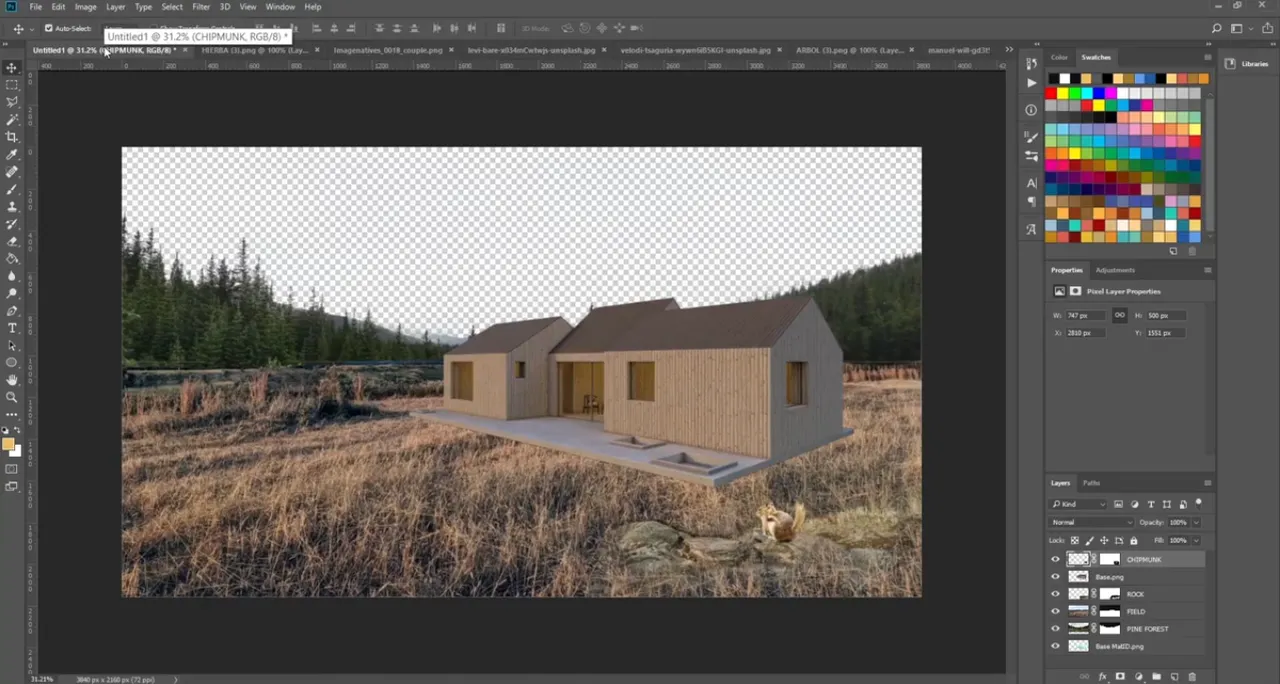Add a layer style with fx icon
This screenshot has width=1280, height=684.
[x=1103, y=677]
